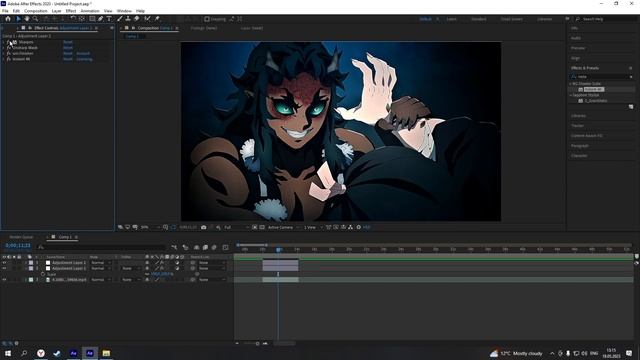Take a snapshot with the camera icon
Viewport: 640px width, 360px height.
[x=204, y=227]
